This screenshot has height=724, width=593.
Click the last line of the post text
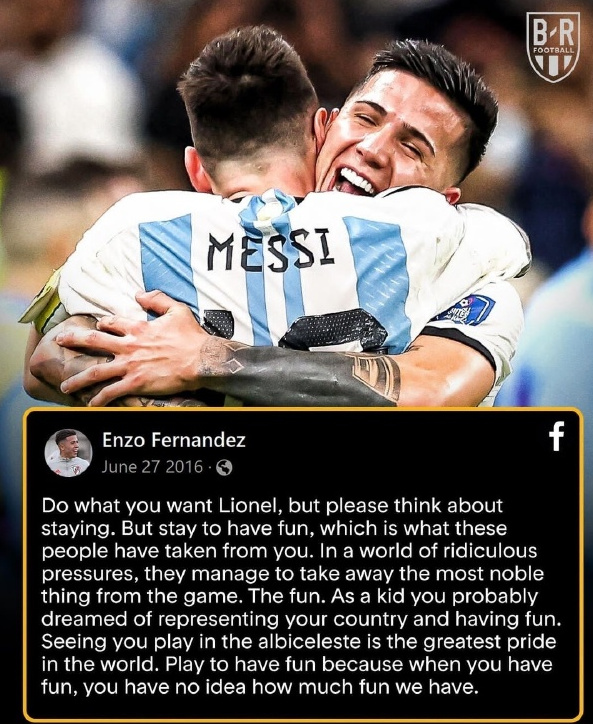258,688
